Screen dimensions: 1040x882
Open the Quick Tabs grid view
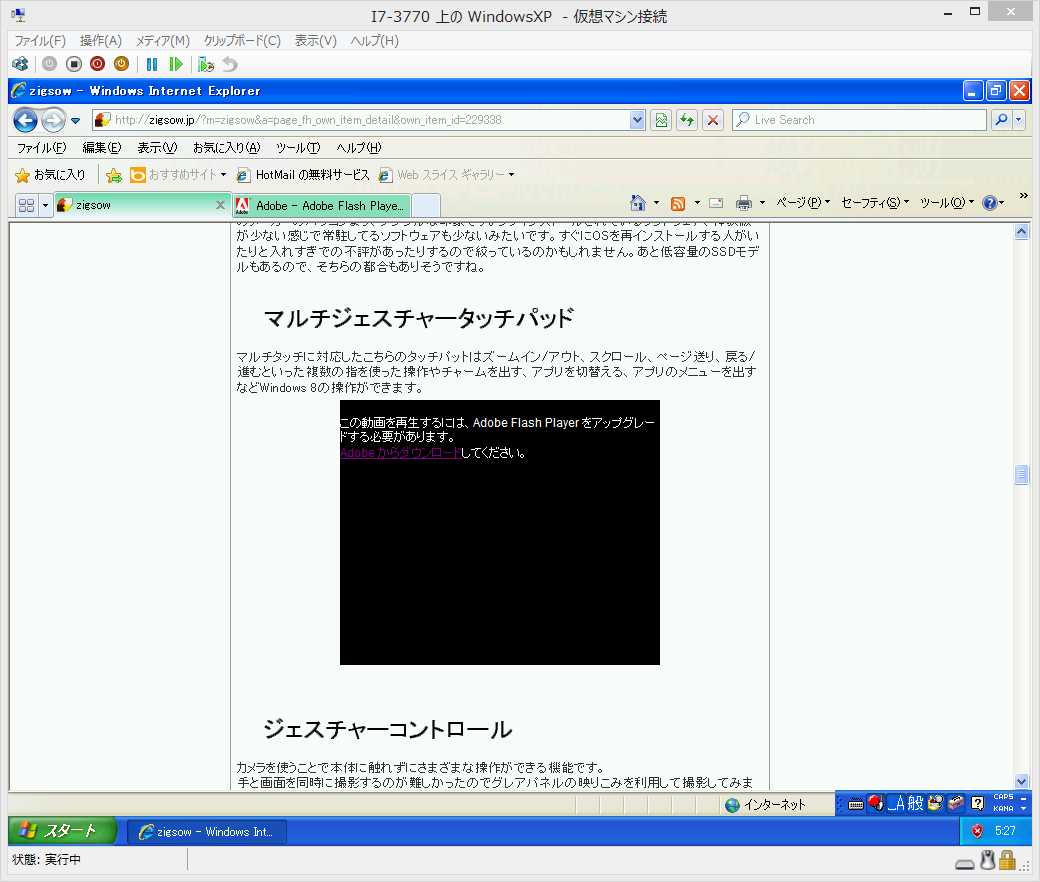point(26,205)
